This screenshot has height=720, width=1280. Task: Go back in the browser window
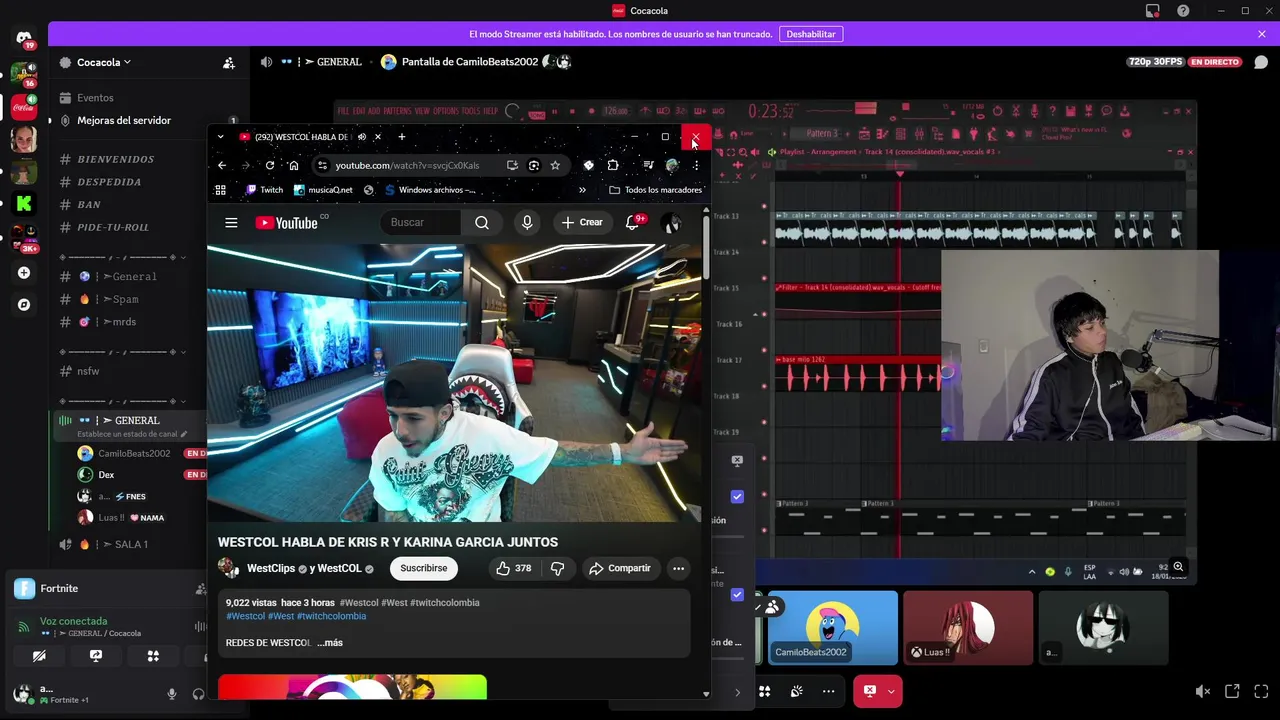(x=222, y=165)
